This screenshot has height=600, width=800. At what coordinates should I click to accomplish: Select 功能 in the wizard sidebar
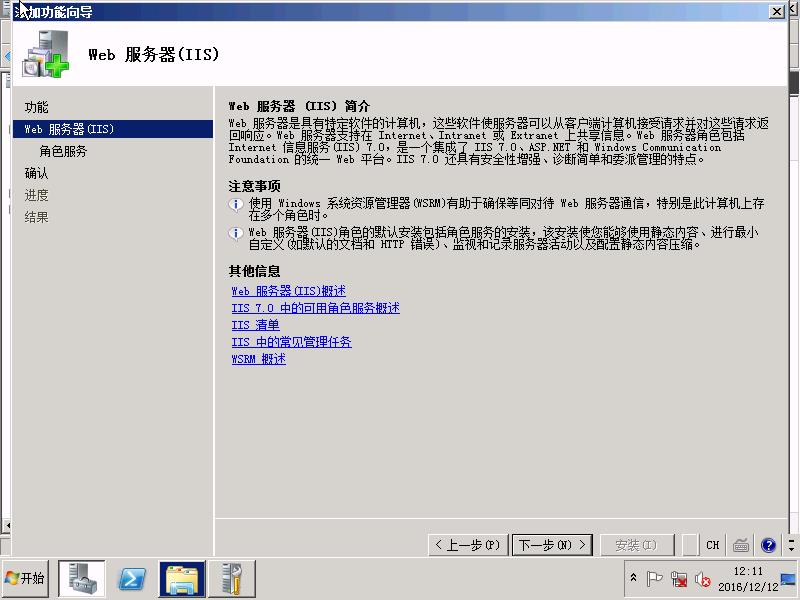coord(36,107)
